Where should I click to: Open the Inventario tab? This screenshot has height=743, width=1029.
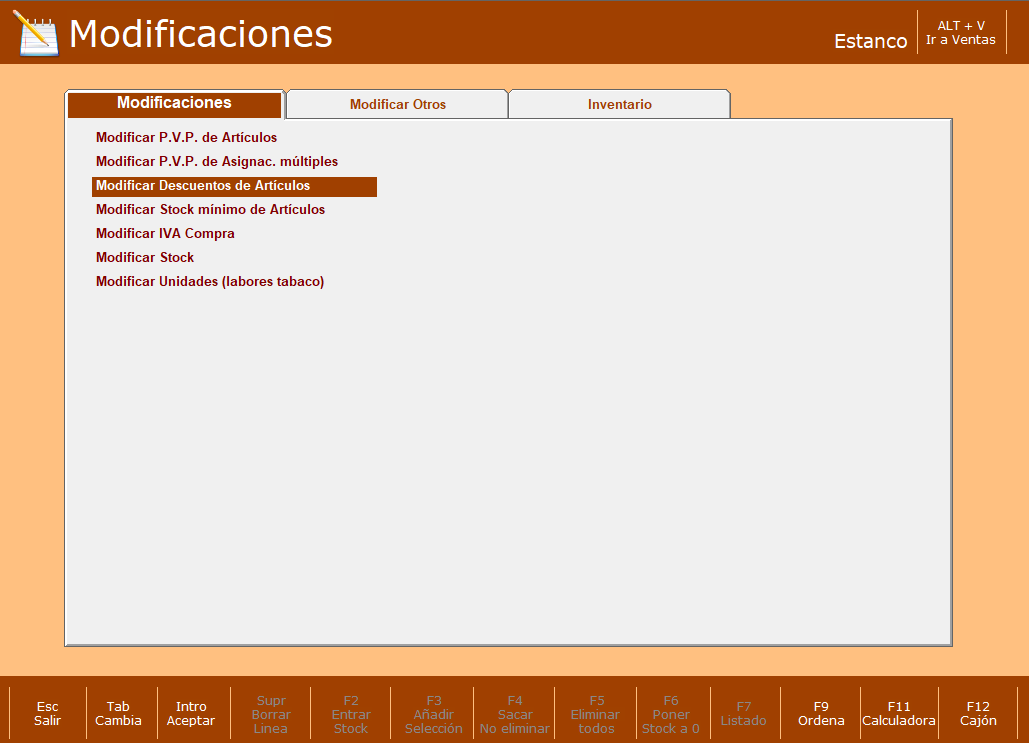(x=620, y=104)
